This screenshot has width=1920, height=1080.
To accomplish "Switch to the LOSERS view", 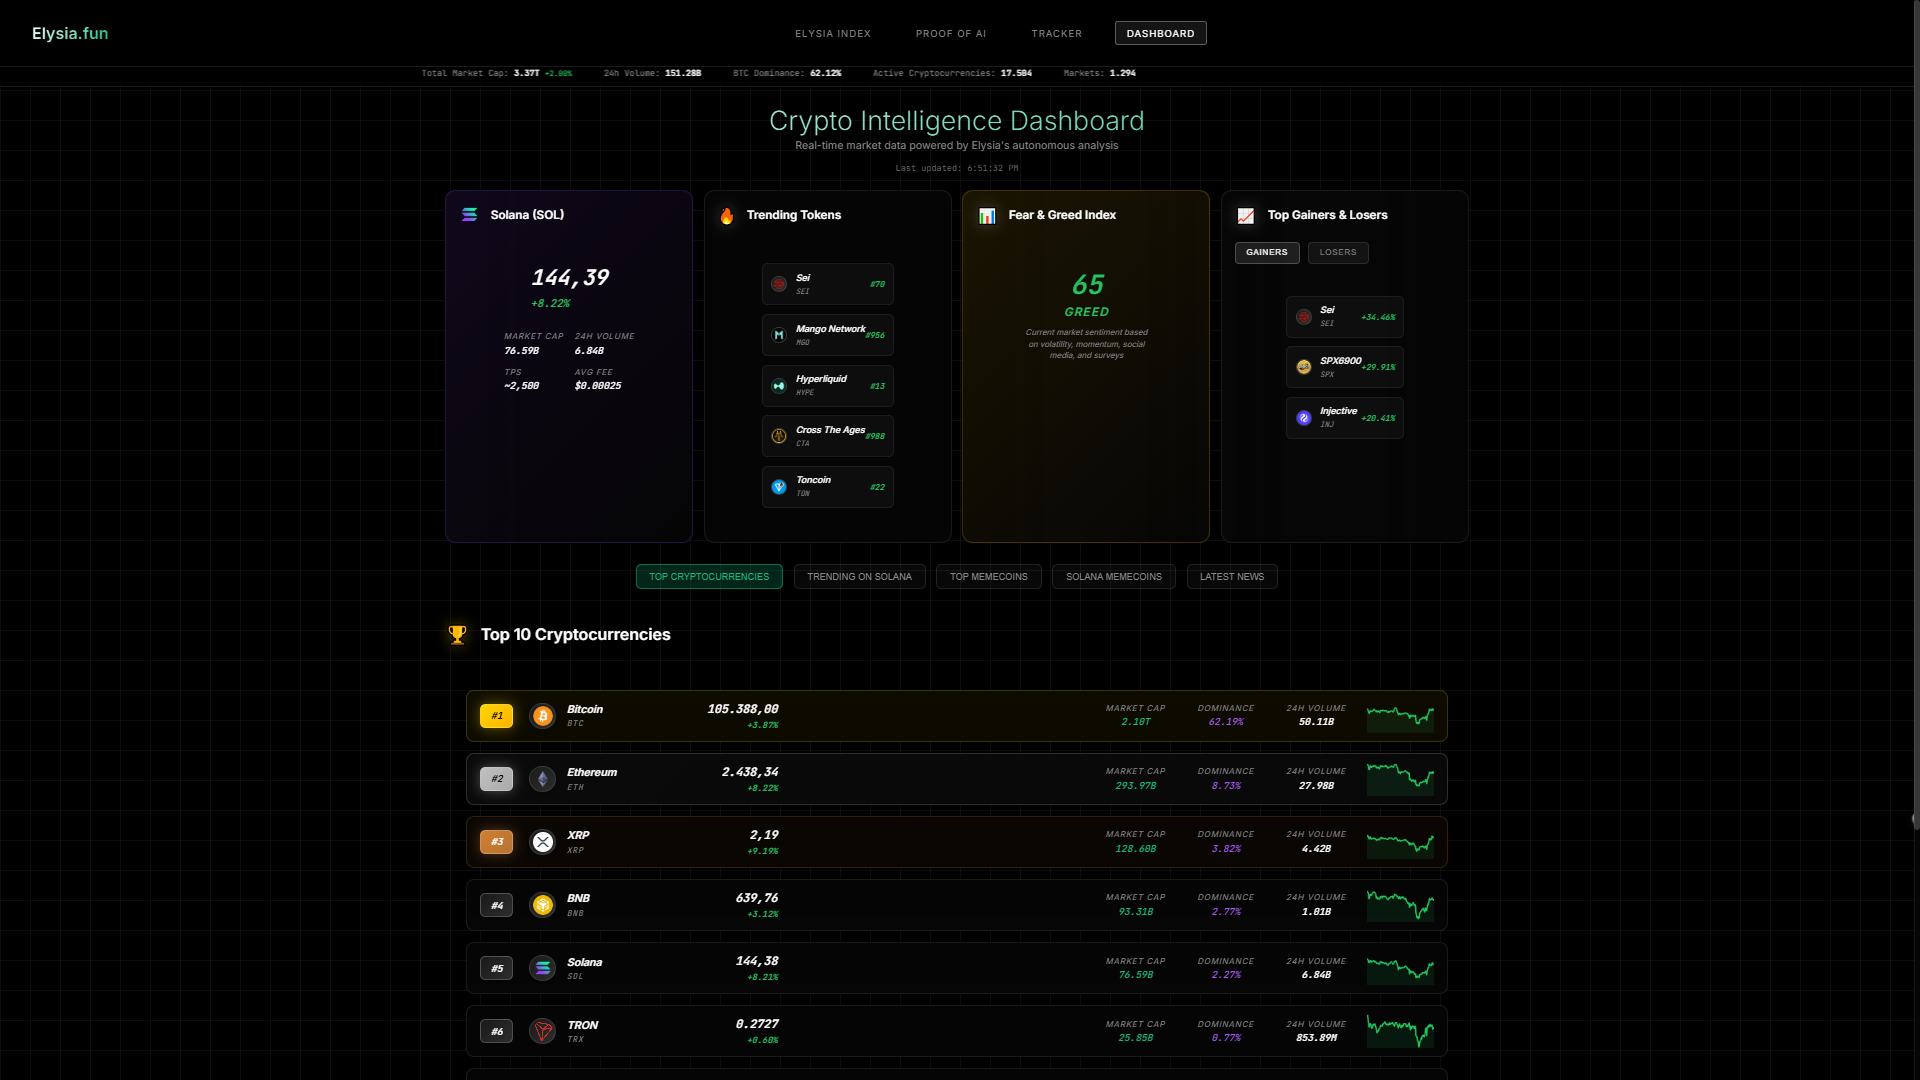I will click(x=1338, y=252).
